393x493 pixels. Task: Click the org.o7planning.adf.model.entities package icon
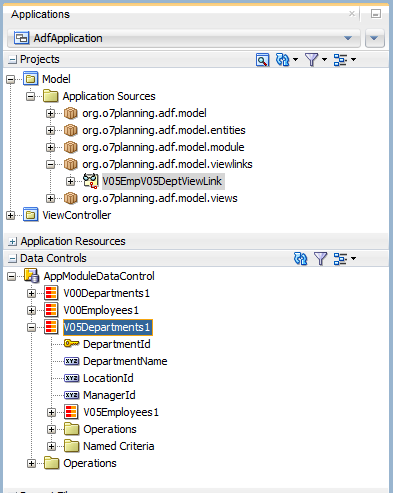(x=71, y=130)
